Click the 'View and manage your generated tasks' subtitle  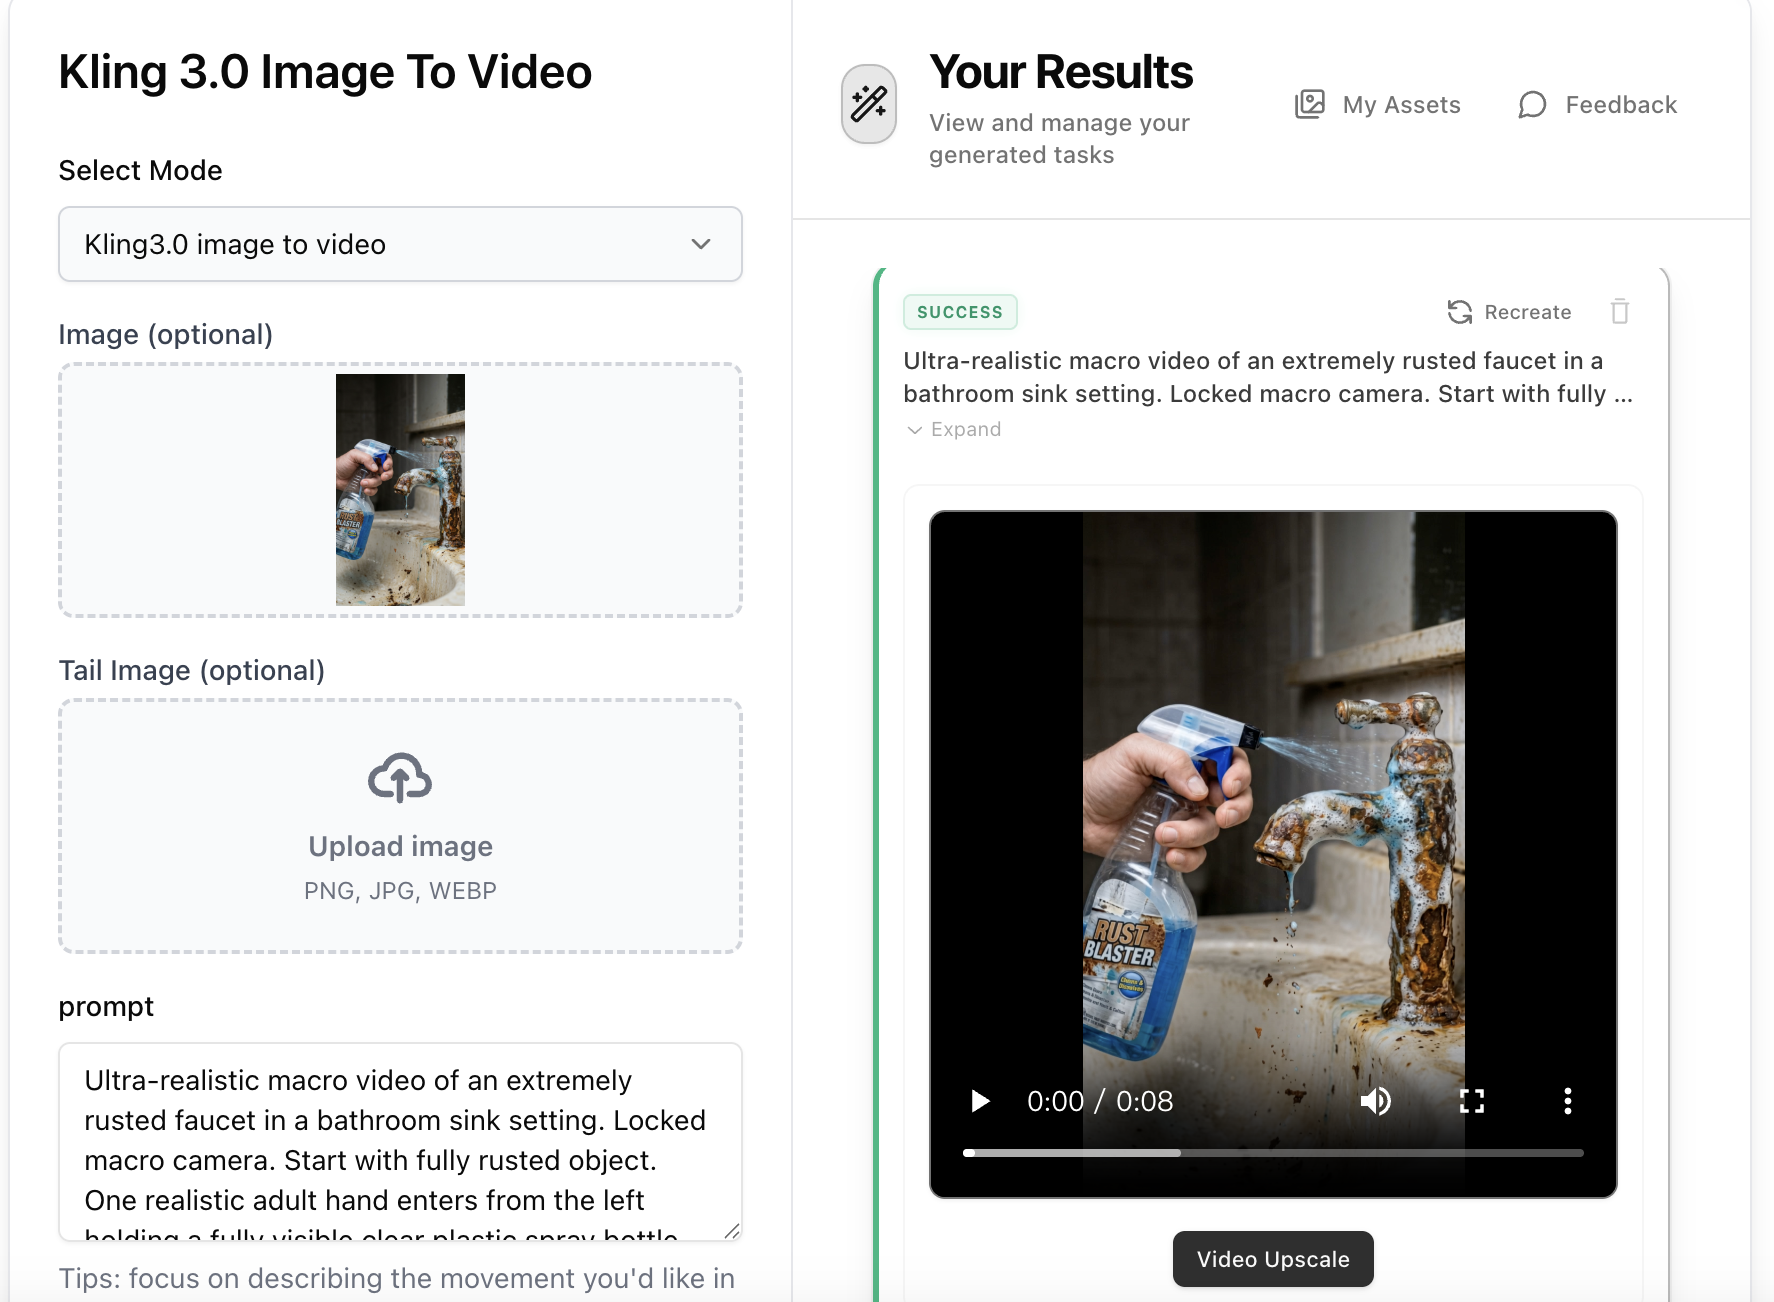point(1059,138)
